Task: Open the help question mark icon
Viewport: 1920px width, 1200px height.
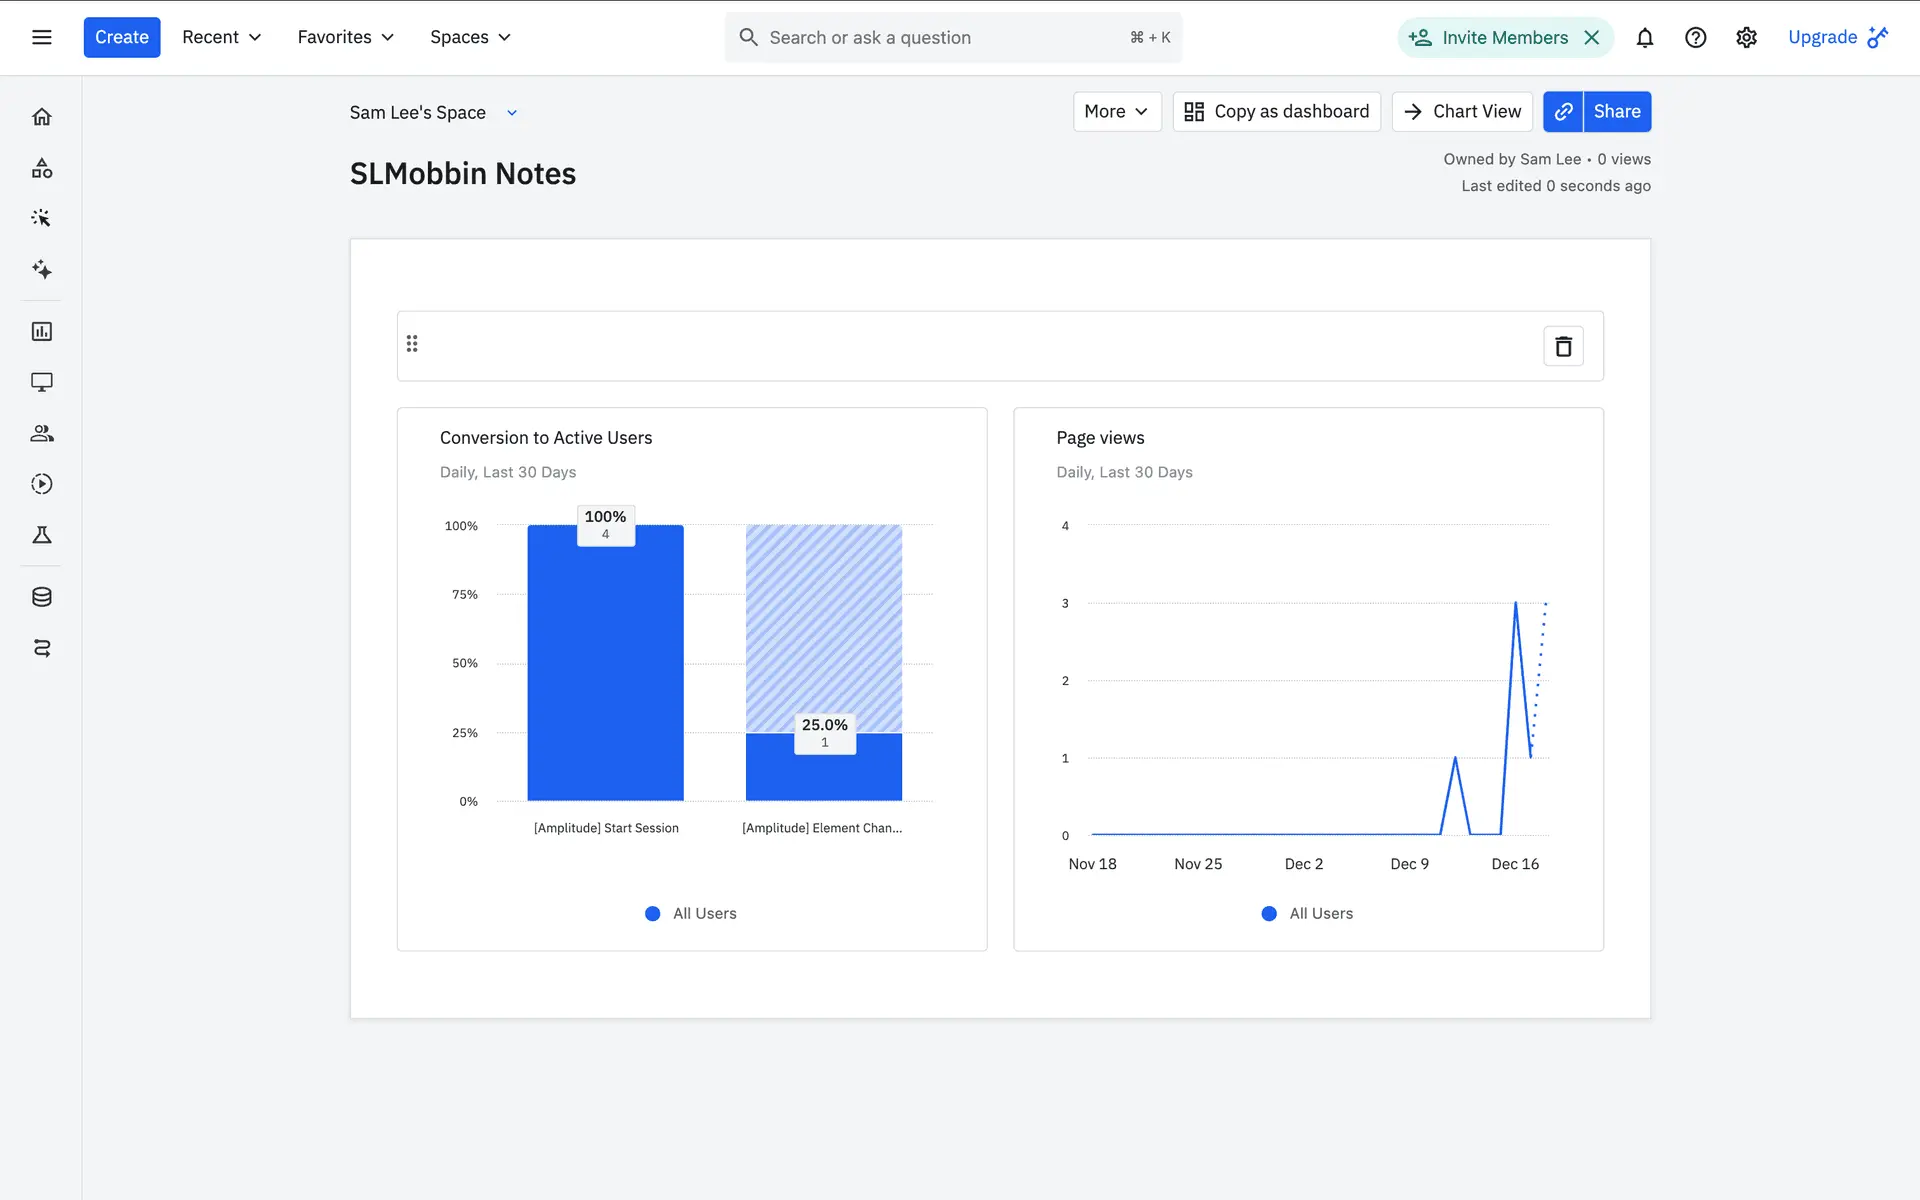Action: coord(1695,38)
